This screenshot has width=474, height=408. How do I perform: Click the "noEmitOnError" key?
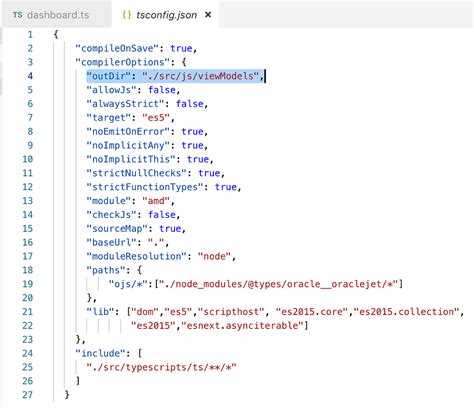[128, 132]
